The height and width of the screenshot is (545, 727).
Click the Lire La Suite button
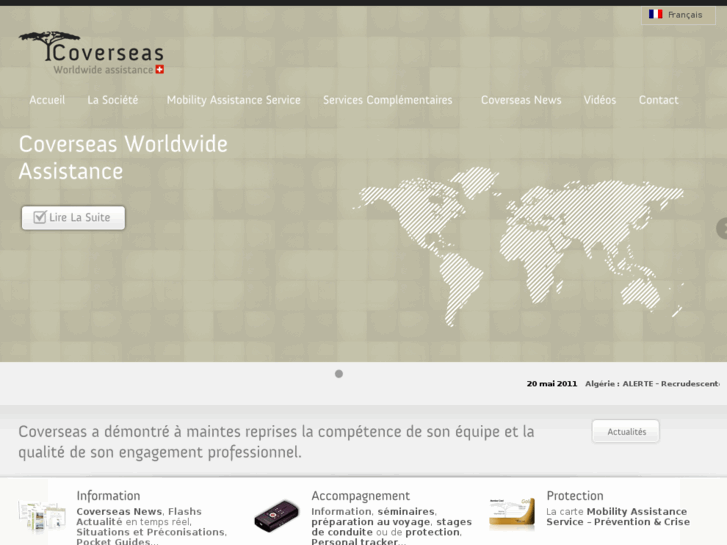pos(73,218)
